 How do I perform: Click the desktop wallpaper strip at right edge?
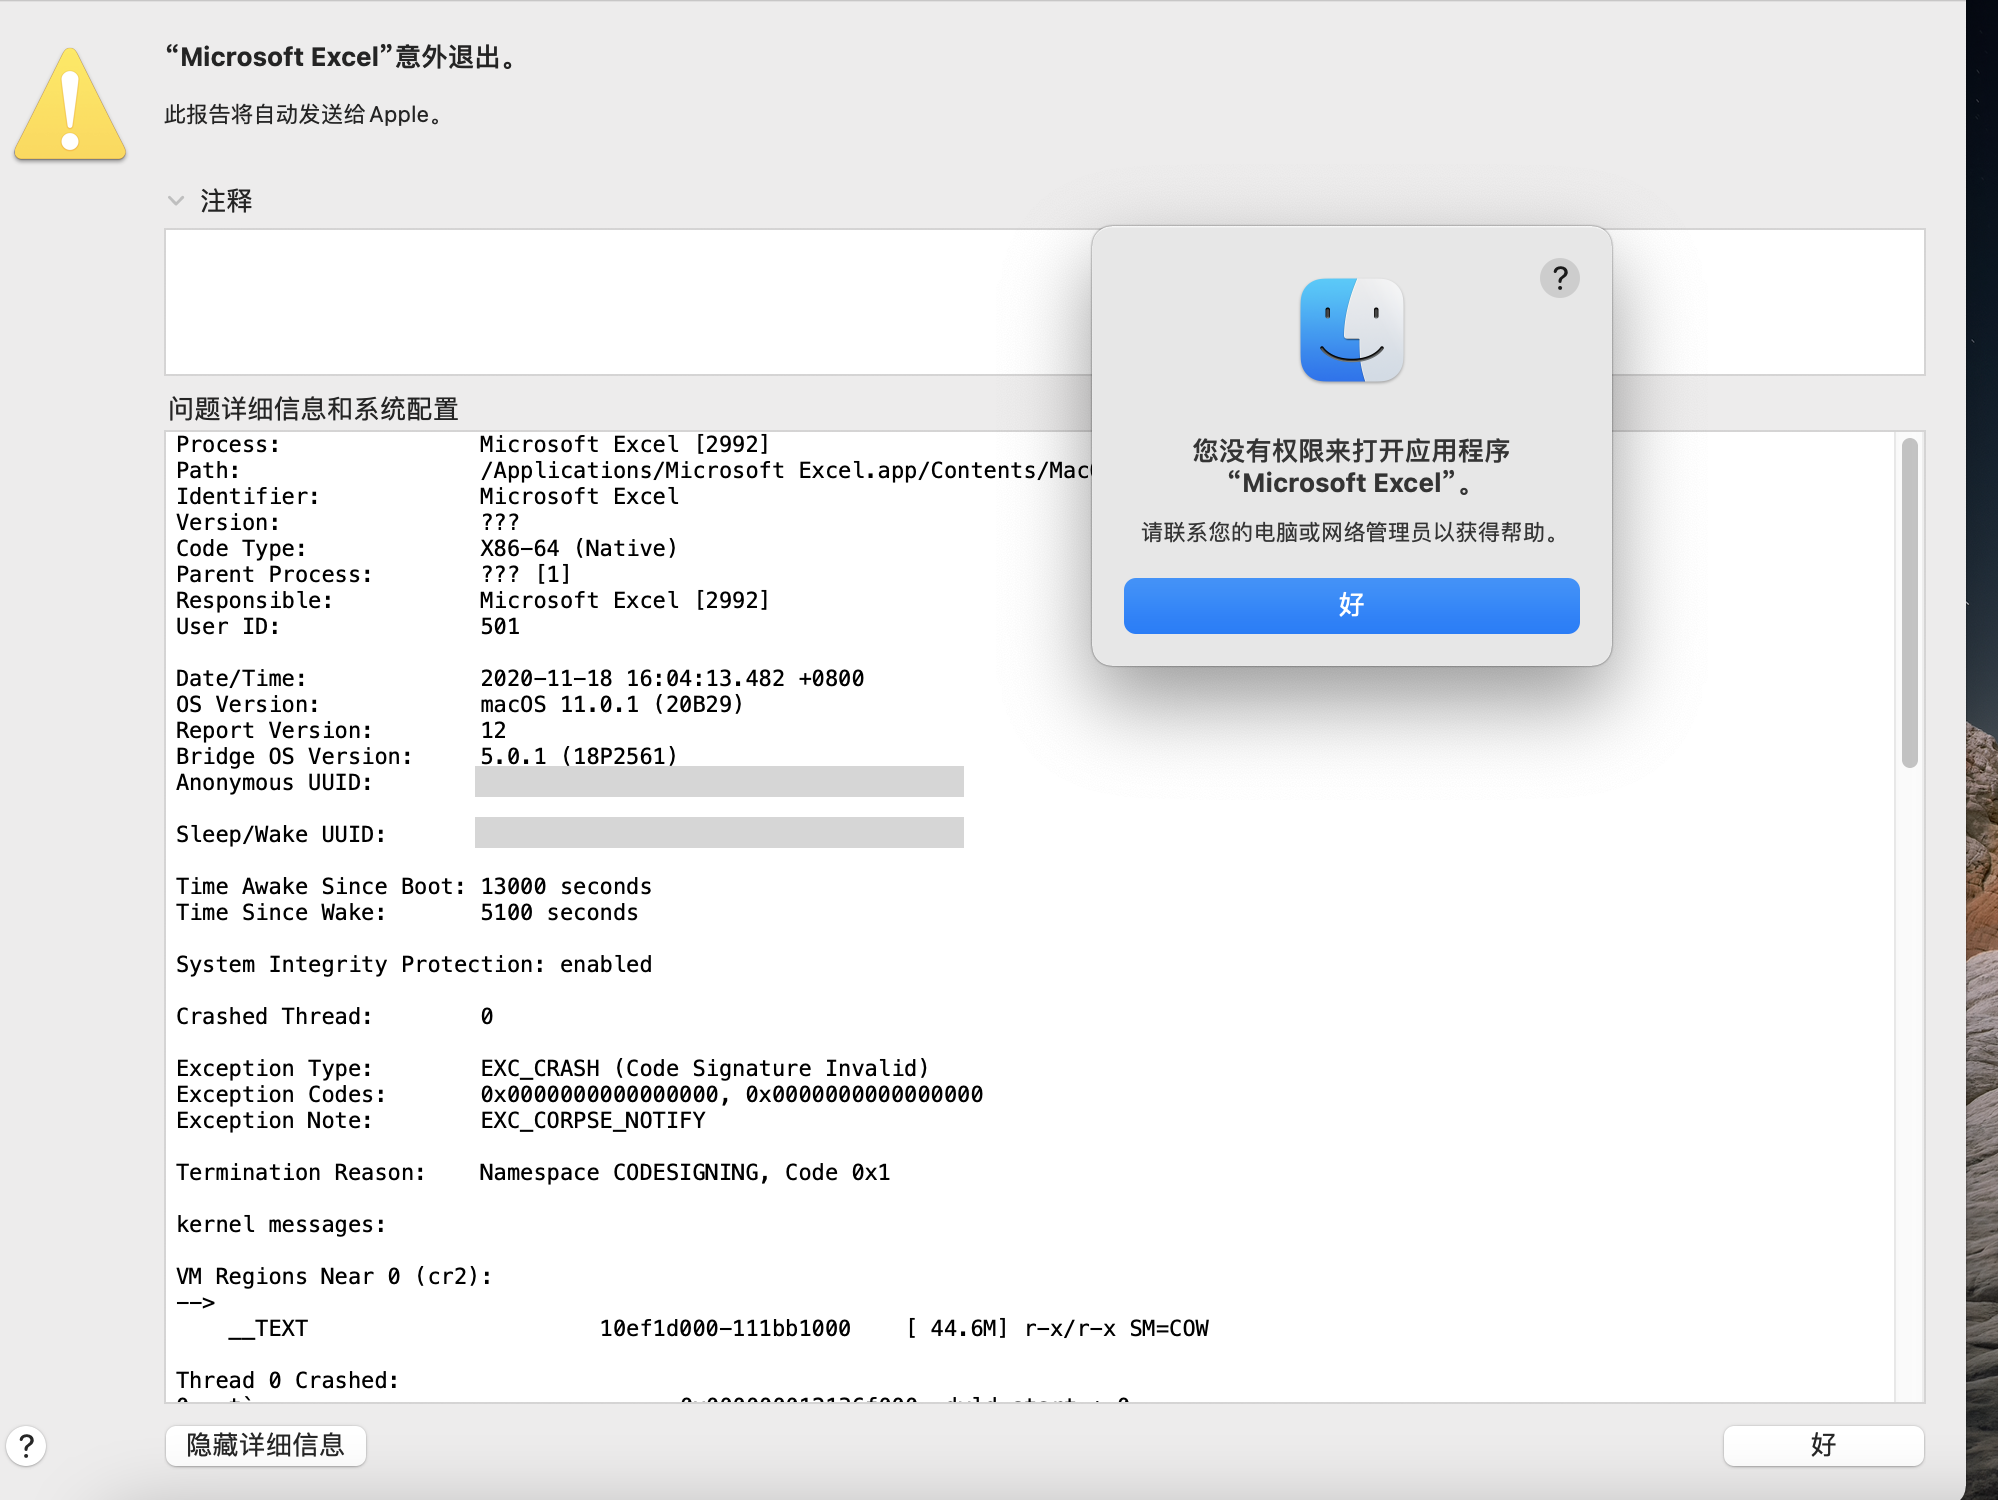[1982, 400]
